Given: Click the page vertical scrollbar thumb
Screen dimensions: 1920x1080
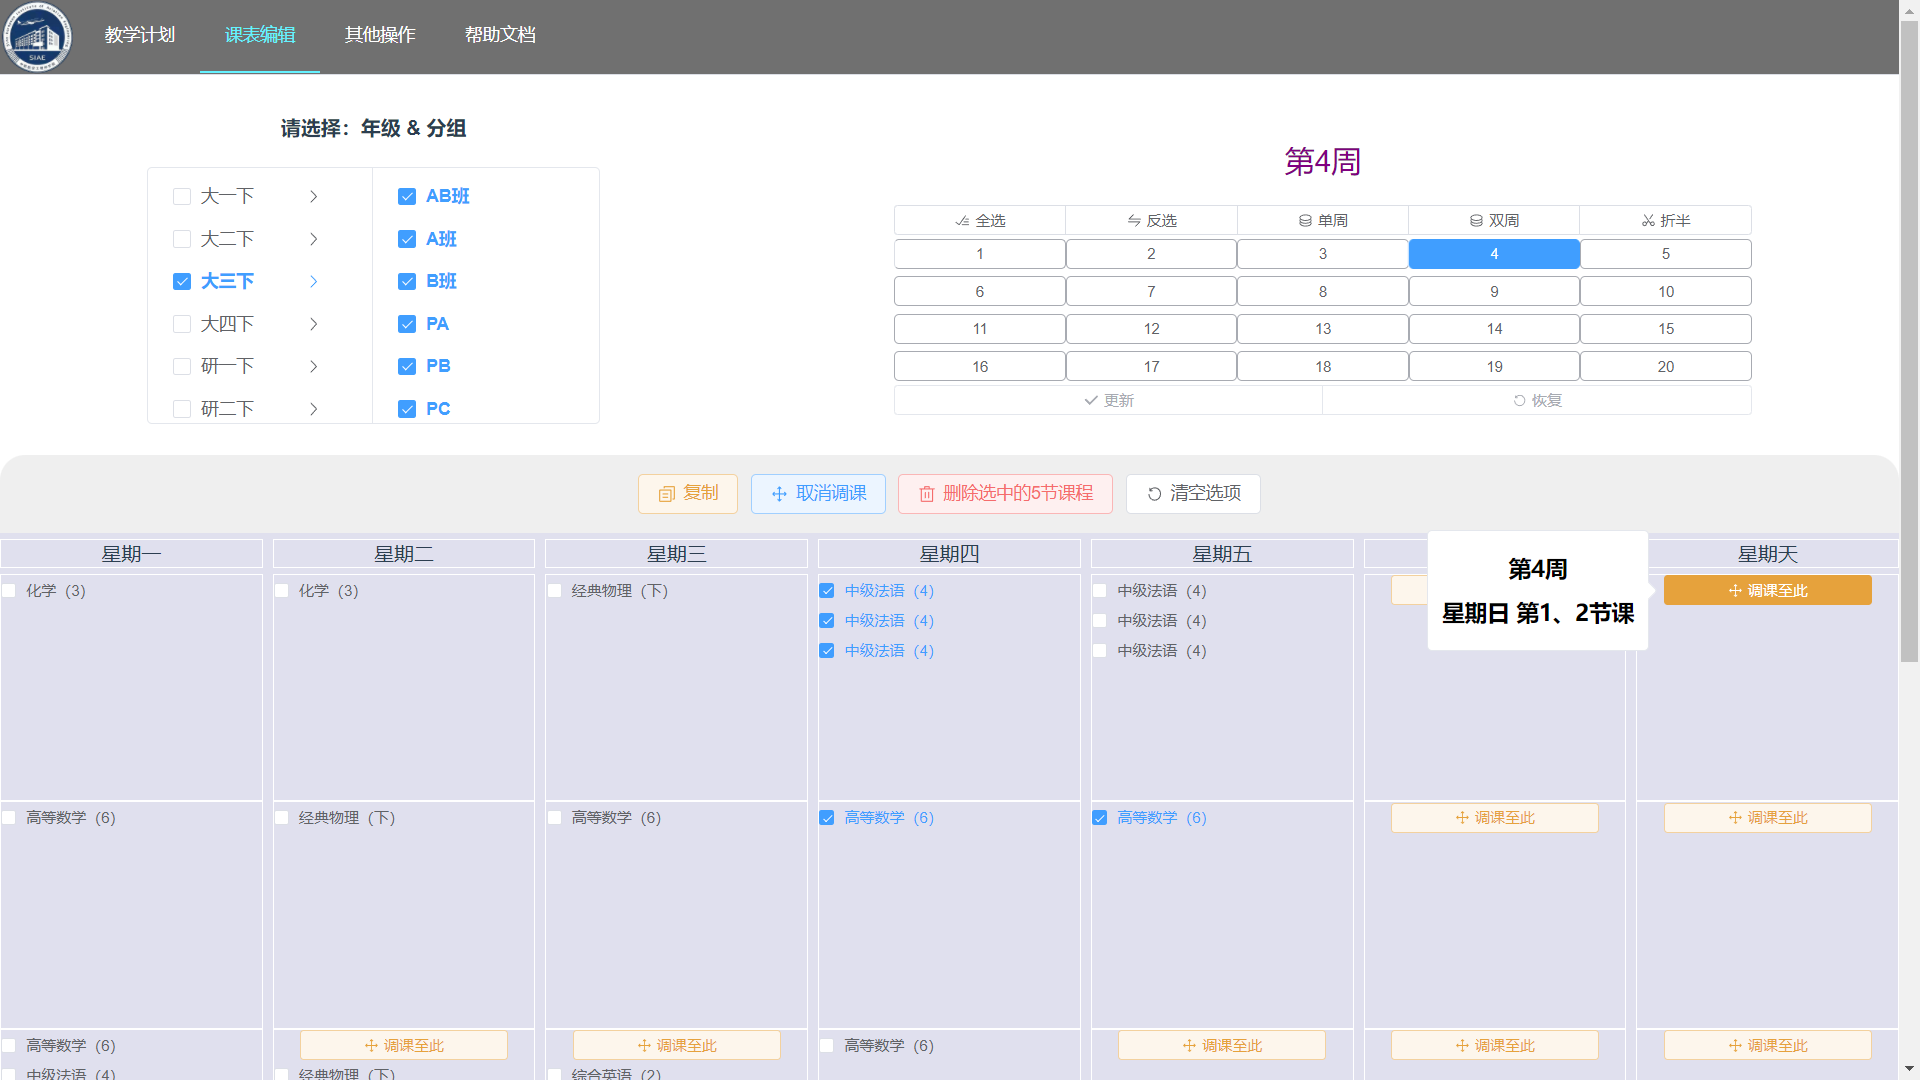Looking at the screenshot, I should coord(1909,340).
